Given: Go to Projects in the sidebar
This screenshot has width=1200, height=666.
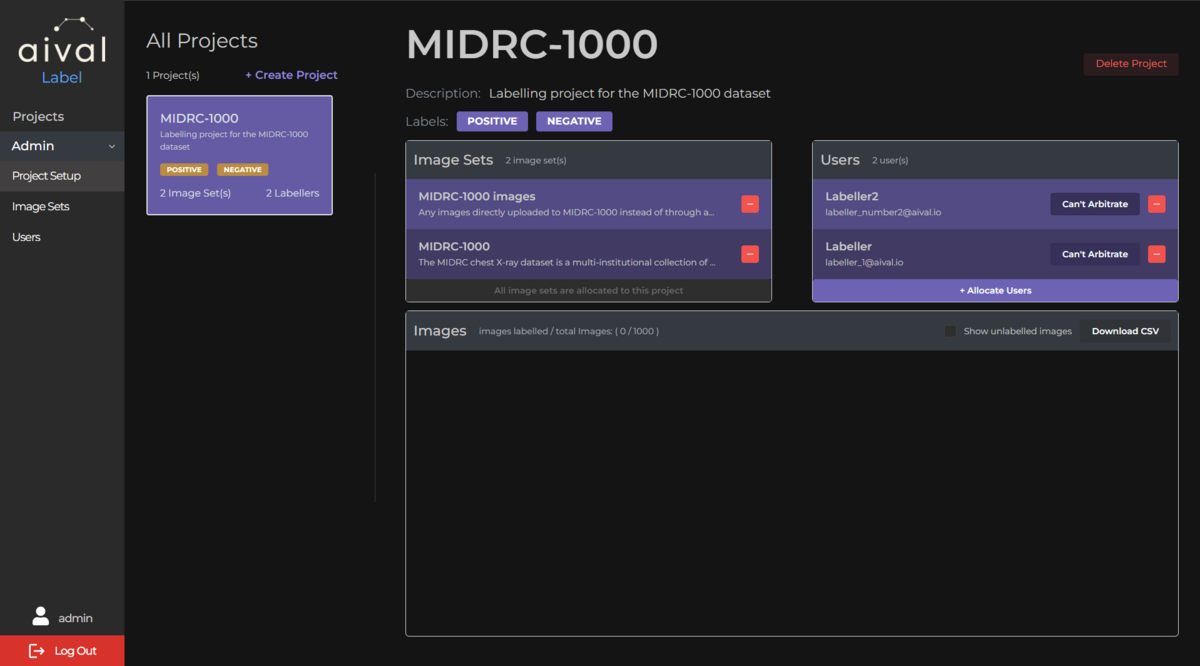Looking at the screenshot, I should tap(37, 116).
